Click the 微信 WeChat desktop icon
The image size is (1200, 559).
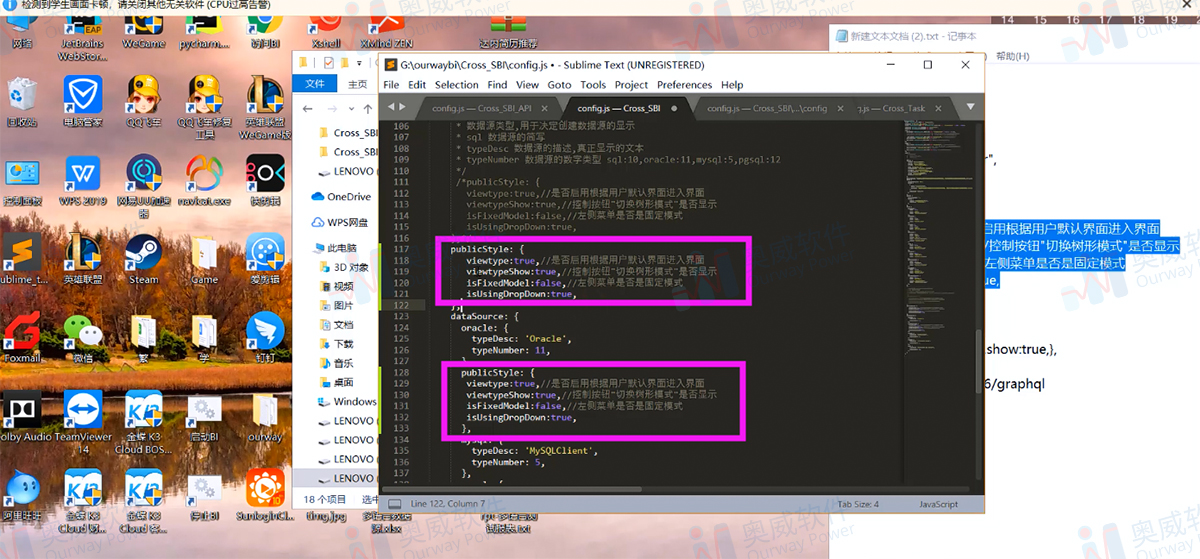click(83, 338)
